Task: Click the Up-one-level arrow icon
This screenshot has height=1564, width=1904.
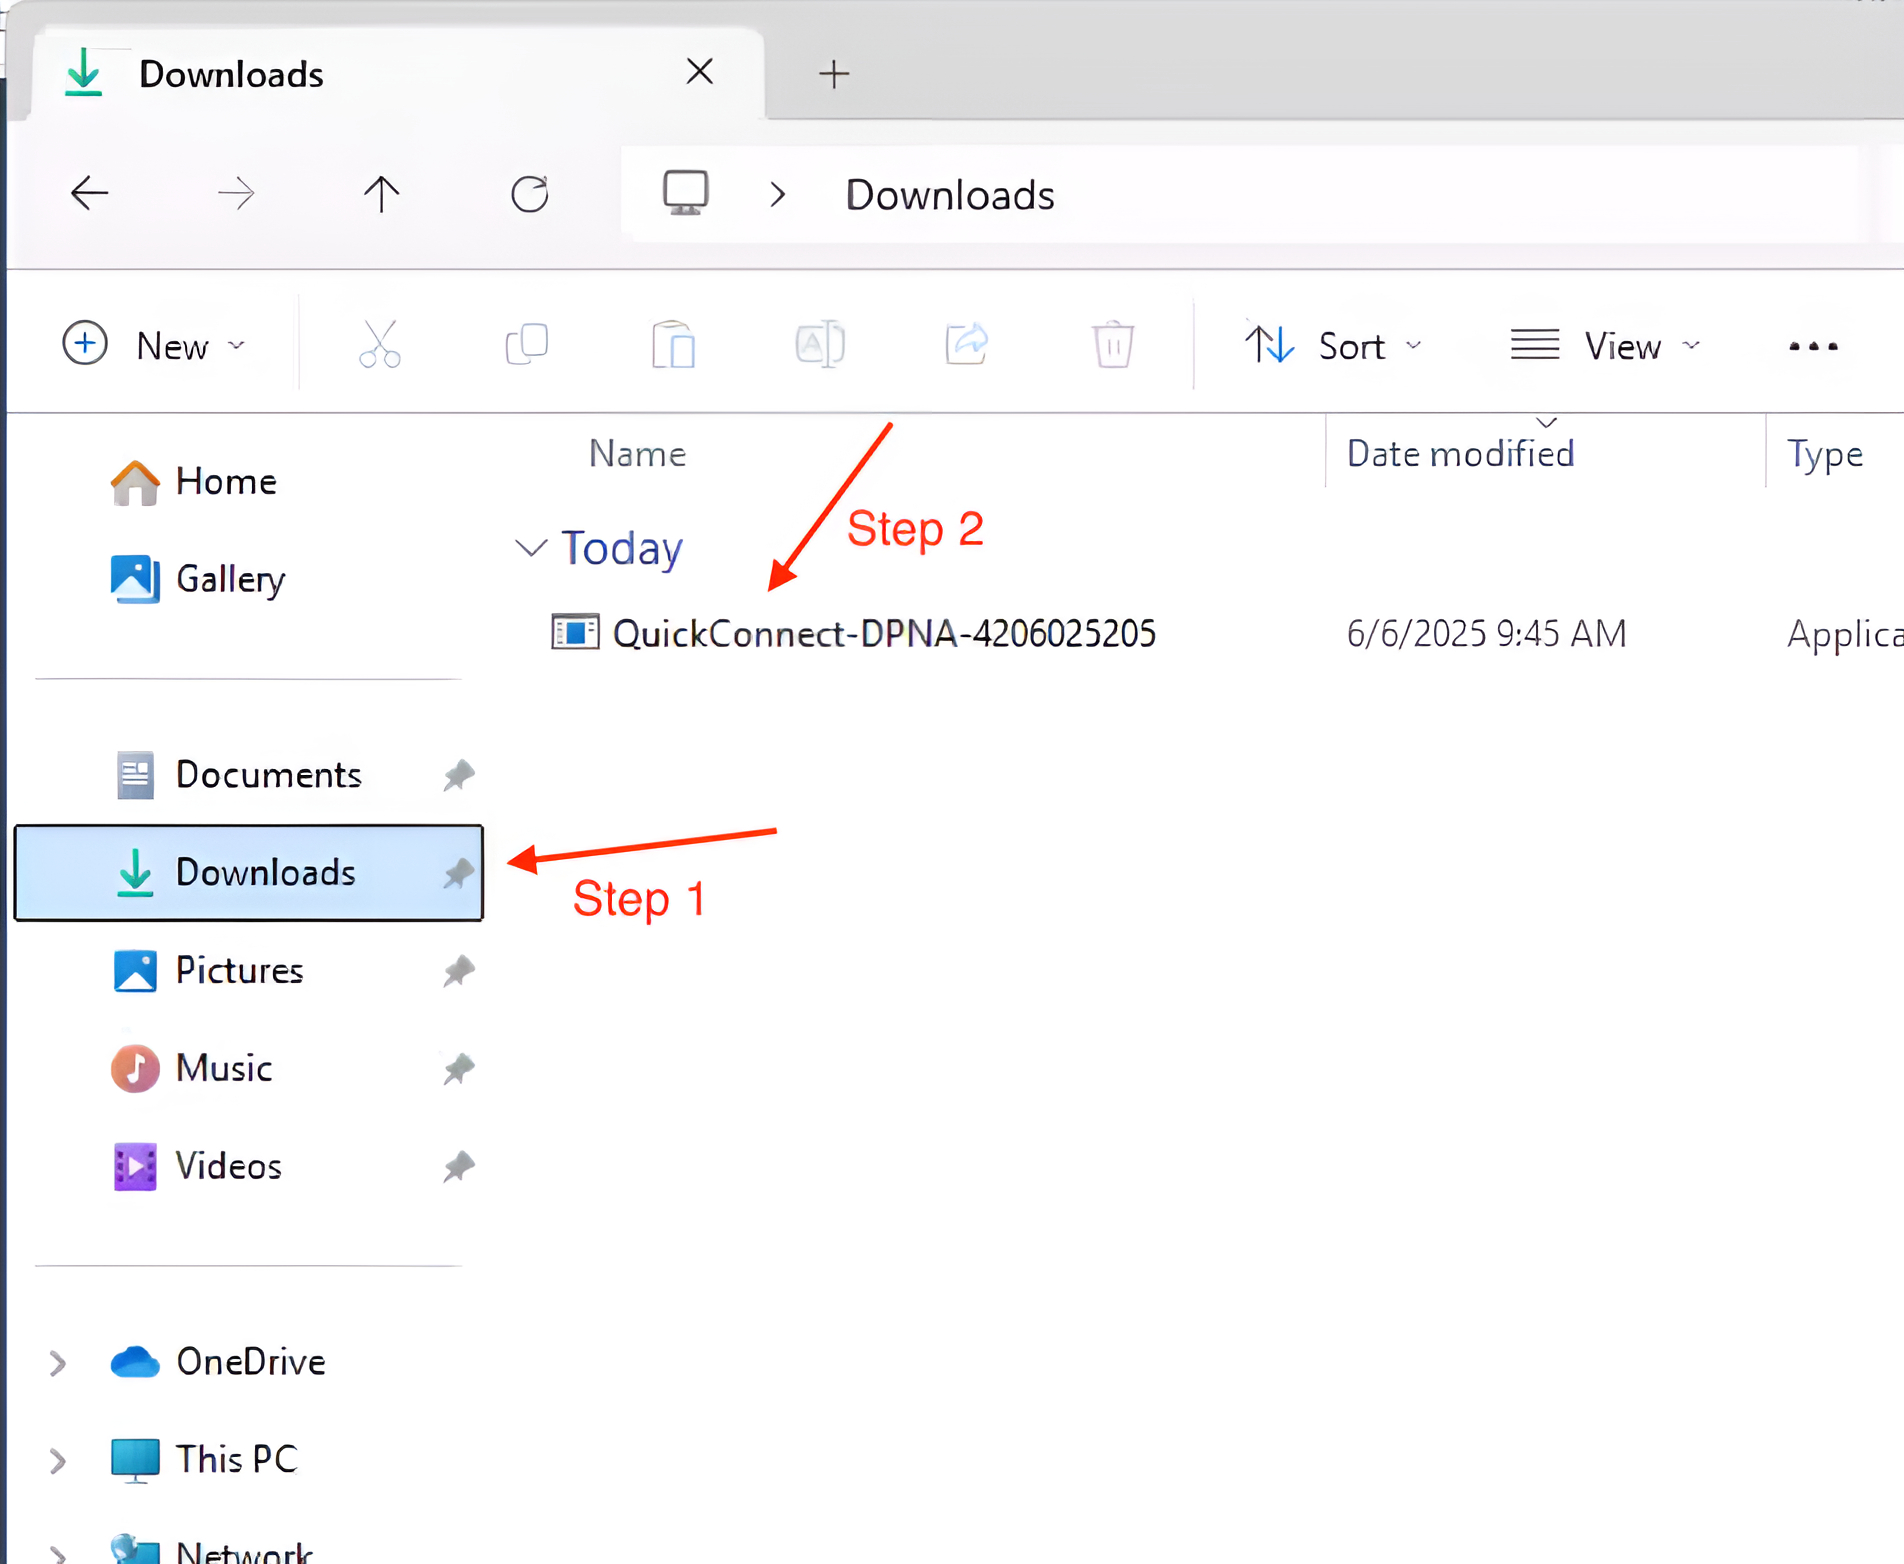Action: [x=382, y=193]
